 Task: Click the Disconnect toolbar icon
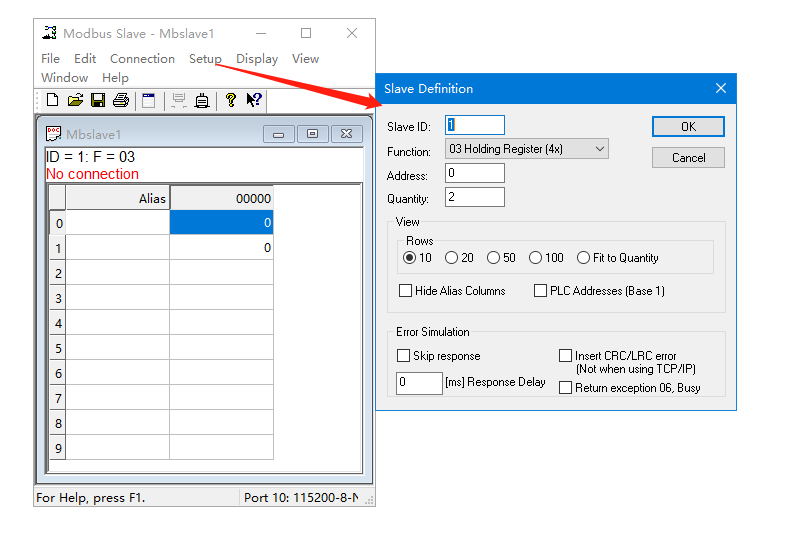202,100
